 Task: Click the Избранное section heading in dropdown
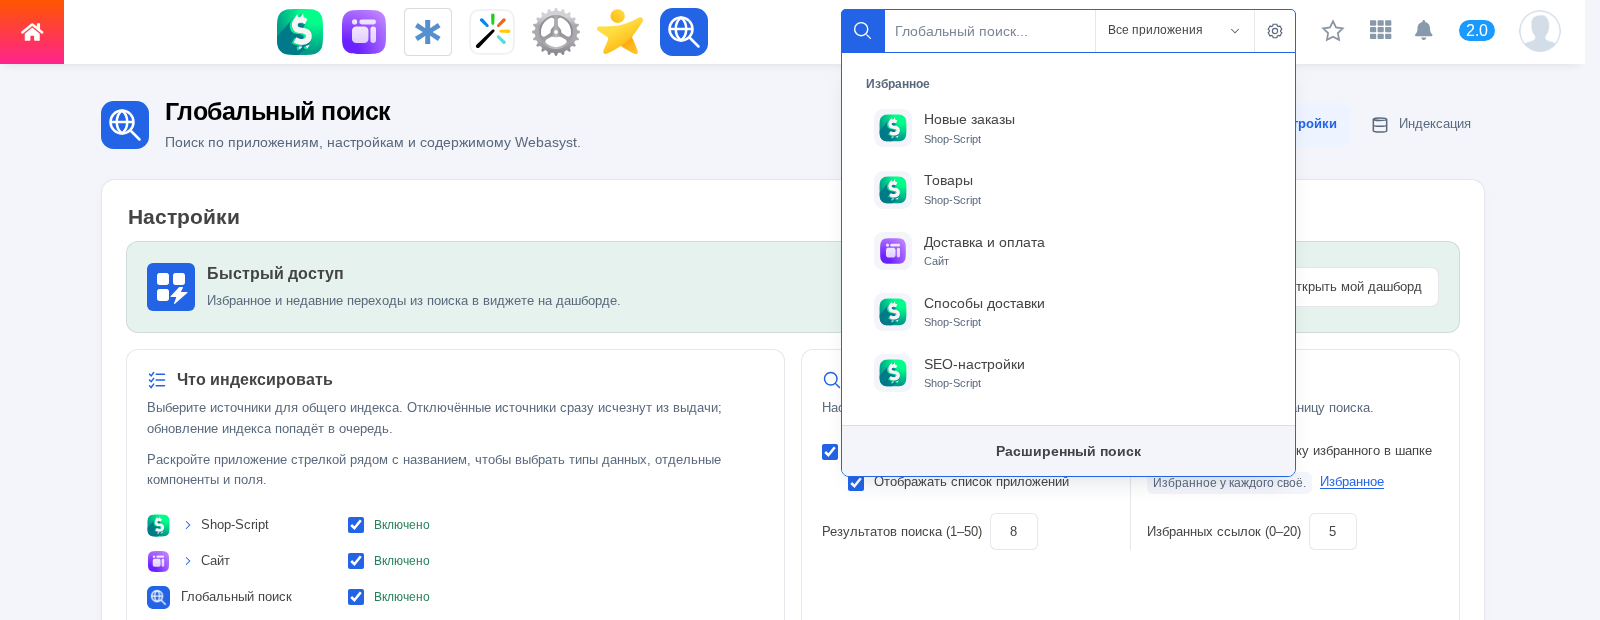tap(898, 84)
